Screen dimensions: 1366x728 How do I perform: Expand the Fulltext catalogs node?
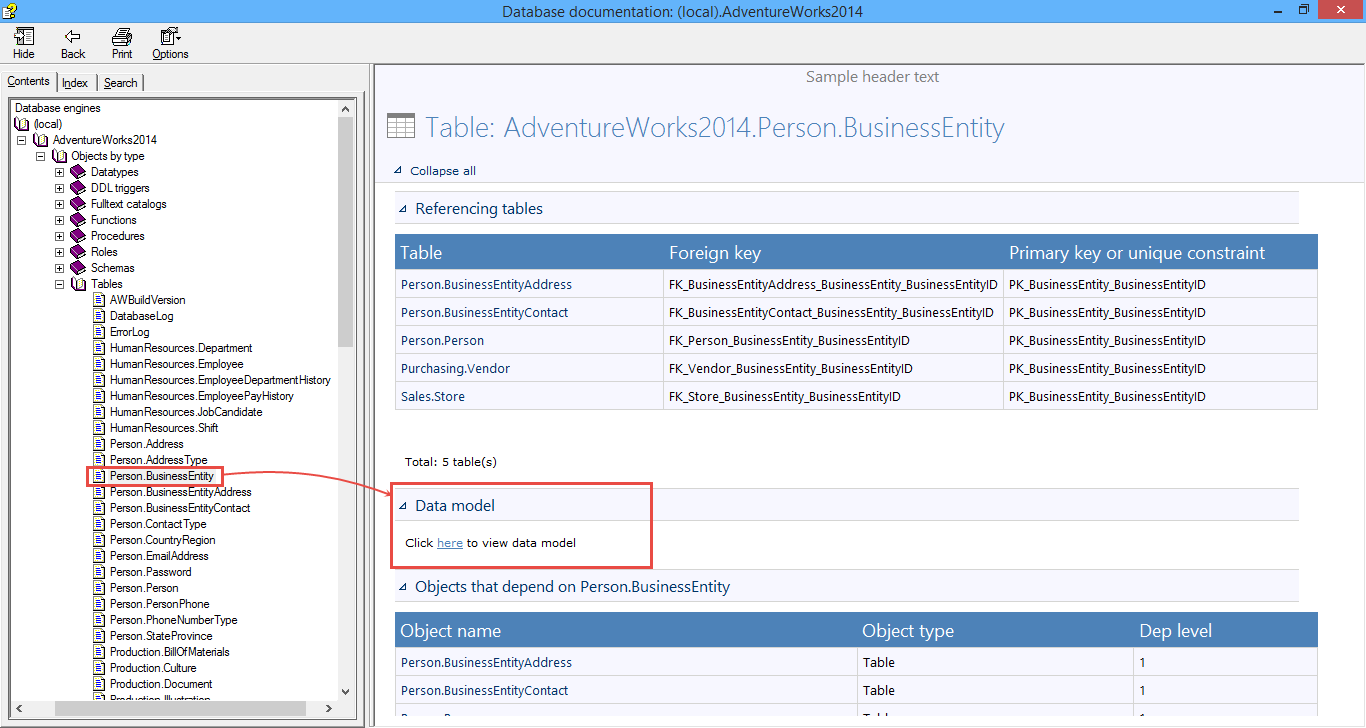[x=60, y=204]
